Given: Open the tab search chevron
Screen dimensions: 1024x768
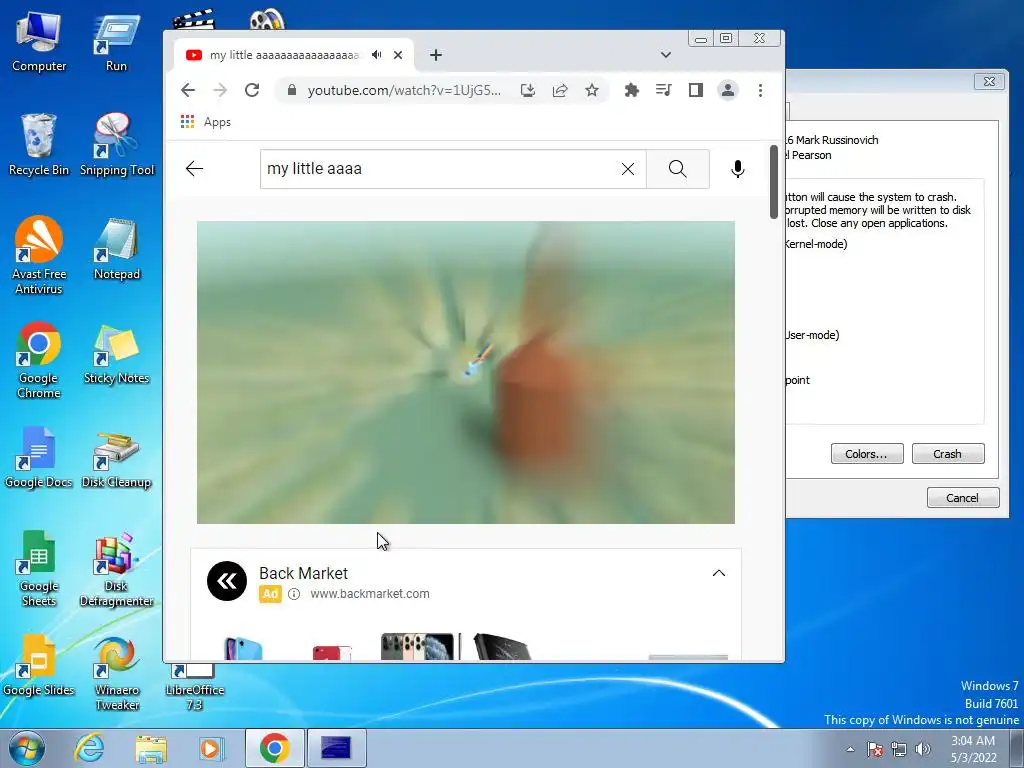Looking at the screenshot, I should [665, 55].
